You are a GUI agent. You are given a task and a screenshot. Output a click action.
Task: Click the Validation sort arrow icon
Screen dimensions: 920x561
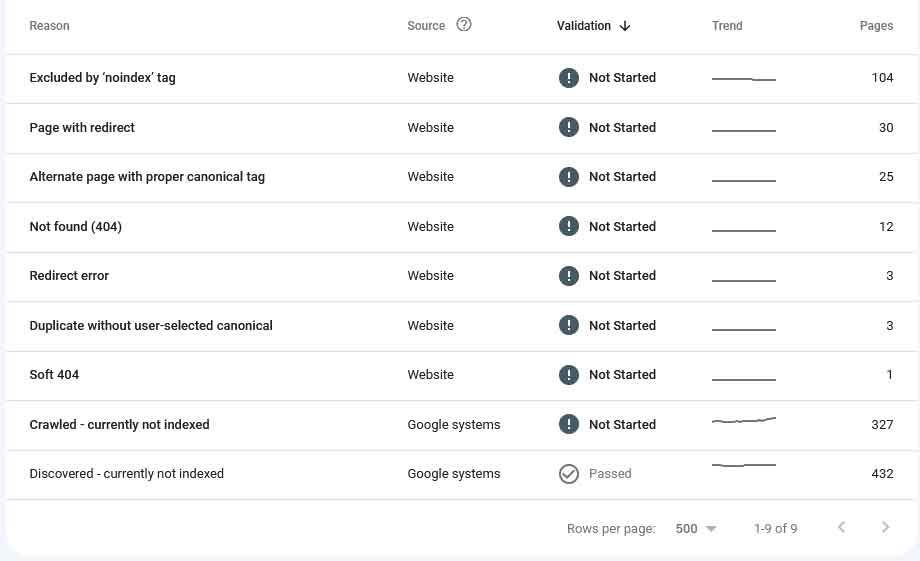coord(625,26)
